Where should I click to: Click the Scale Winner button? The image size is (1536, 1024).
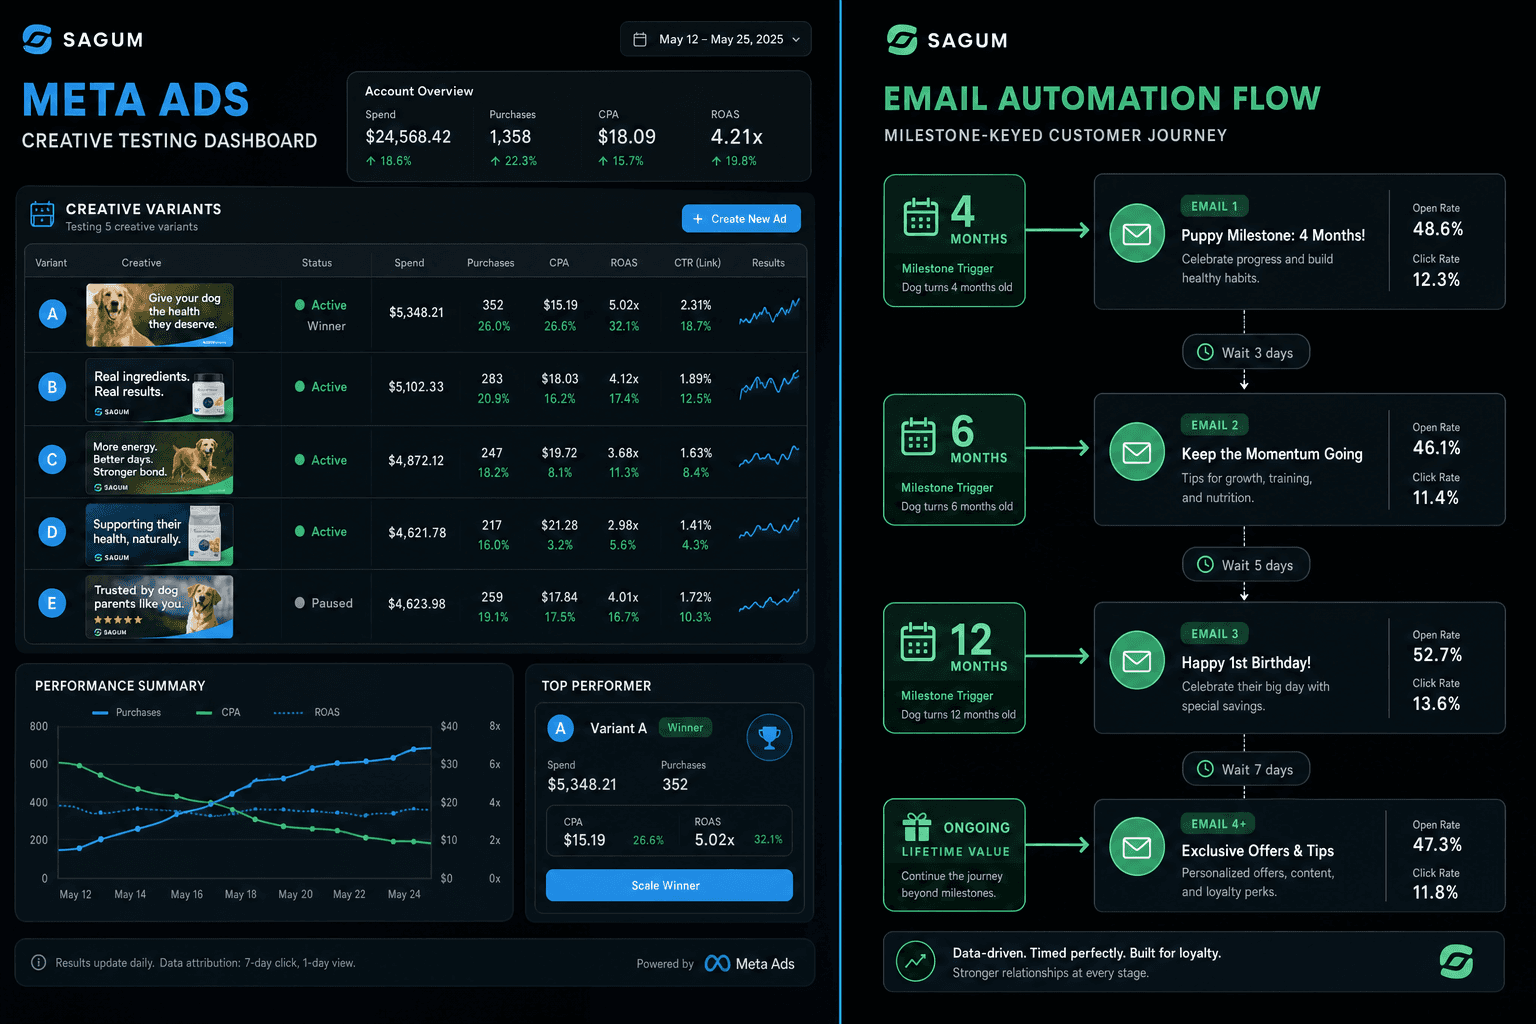[669, 885]
